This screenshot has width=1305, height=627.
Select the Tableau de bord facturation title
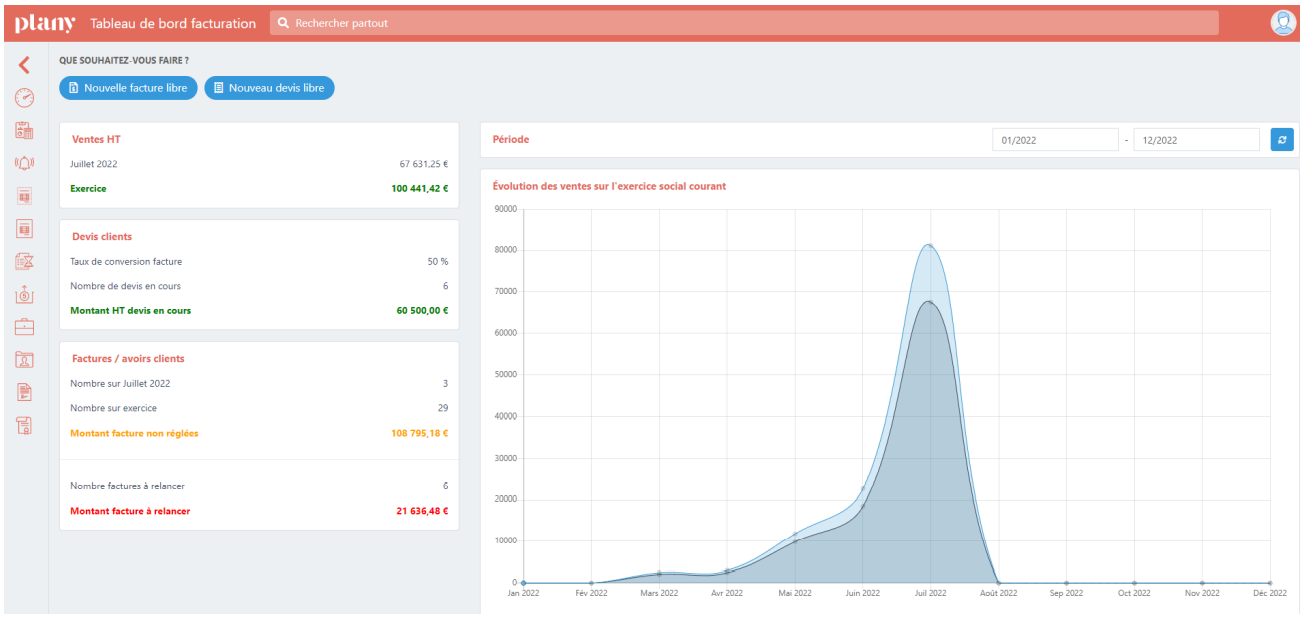click(x=173, y=23)
